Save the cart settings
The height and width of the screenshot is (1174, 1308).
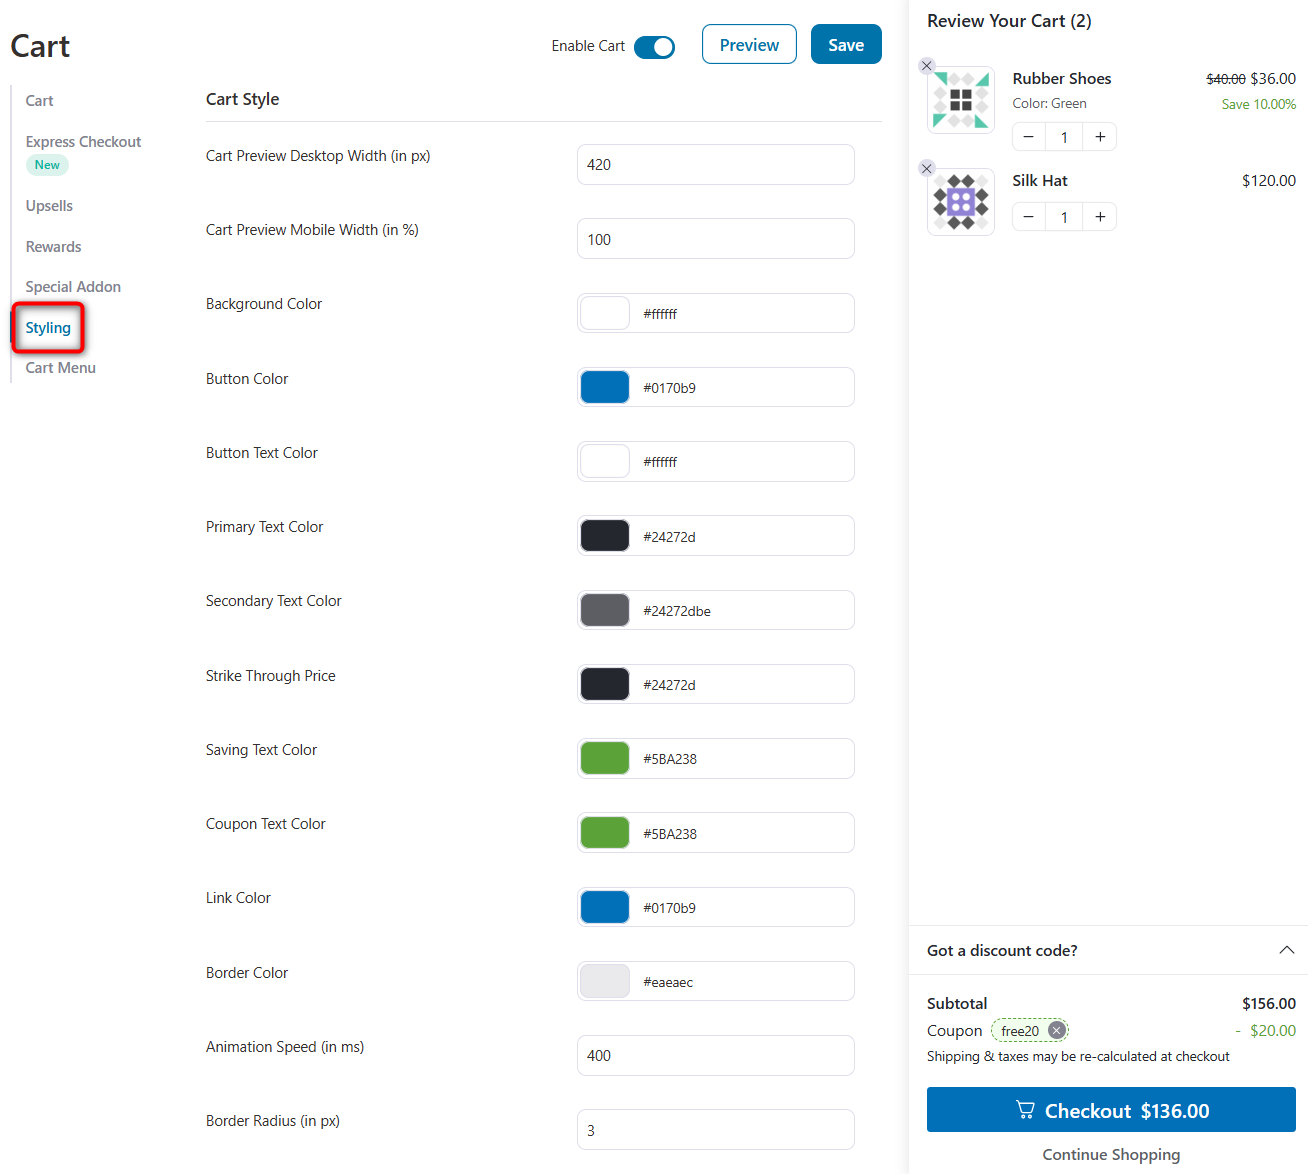point(846,44)
